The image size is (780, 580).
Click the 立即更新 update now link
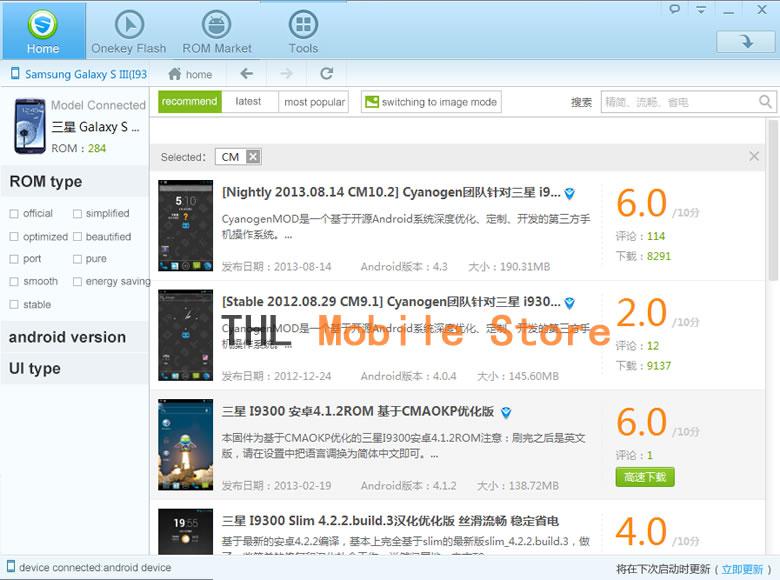click(742, 569)
